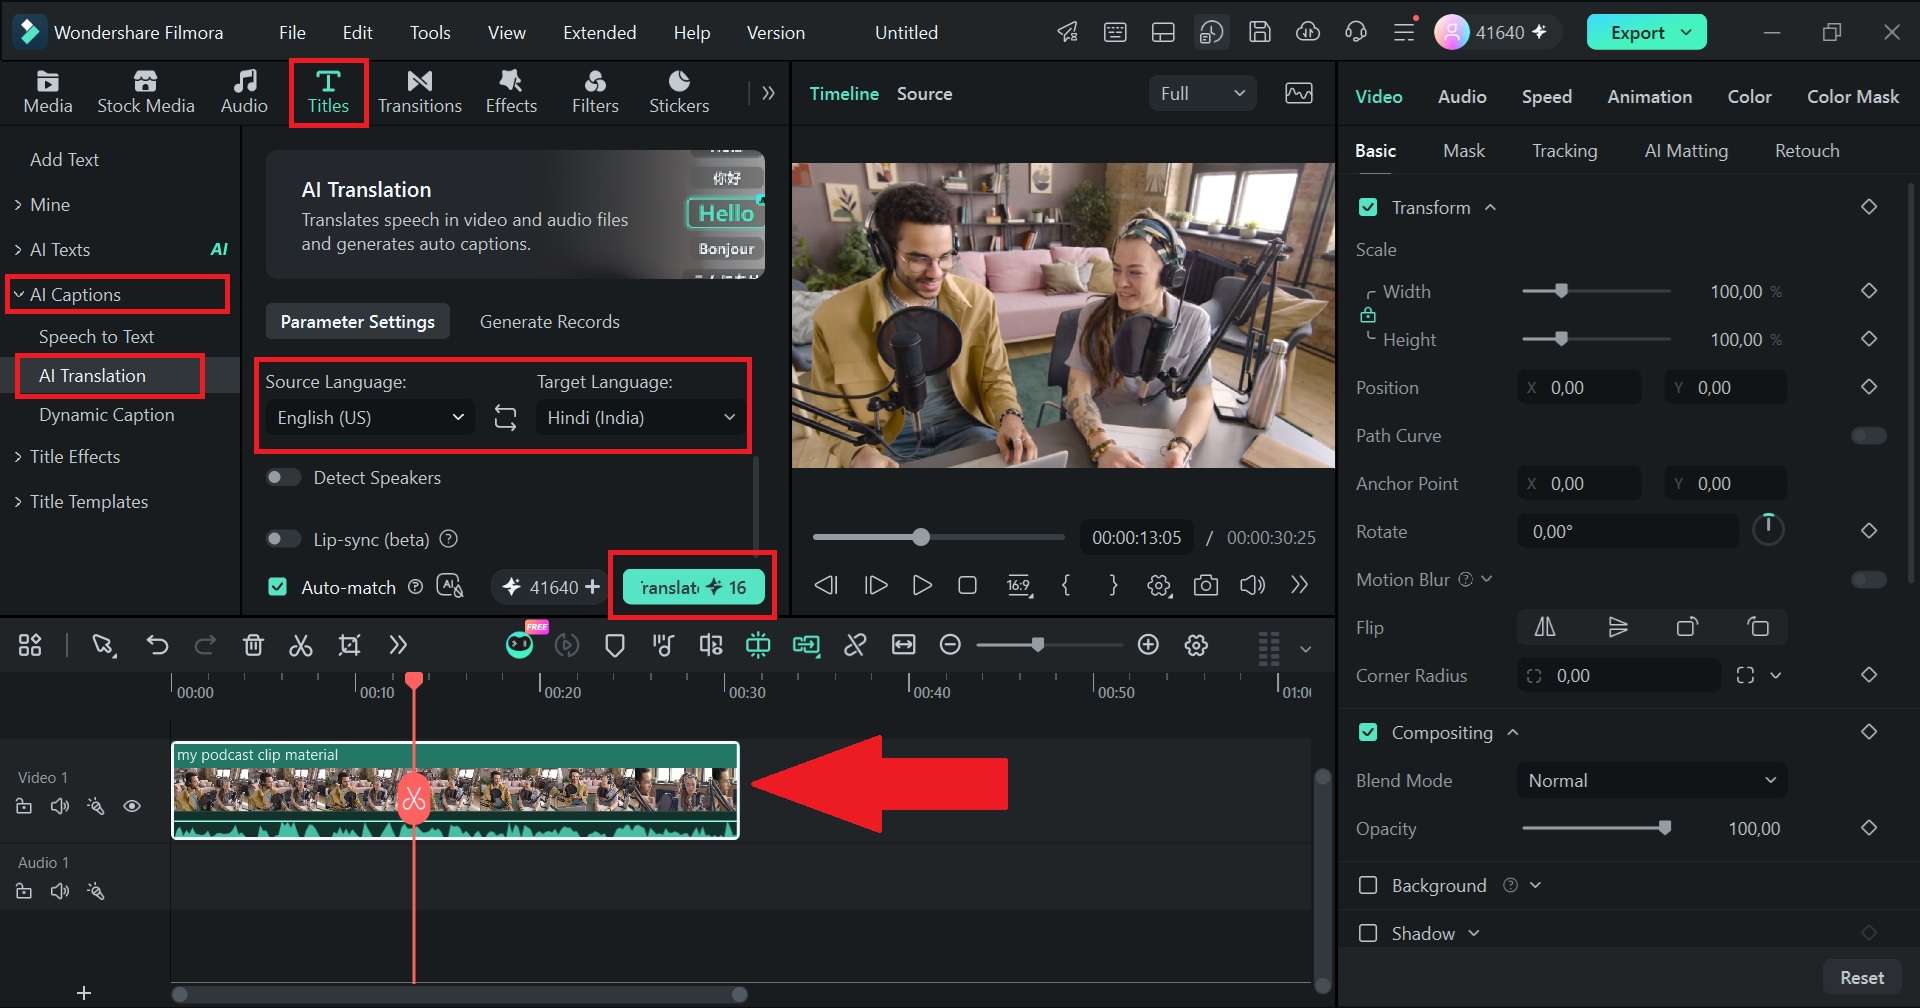Delete the selected clip with trash icon
The image size is (1920, 1008).
click(253, 645)
